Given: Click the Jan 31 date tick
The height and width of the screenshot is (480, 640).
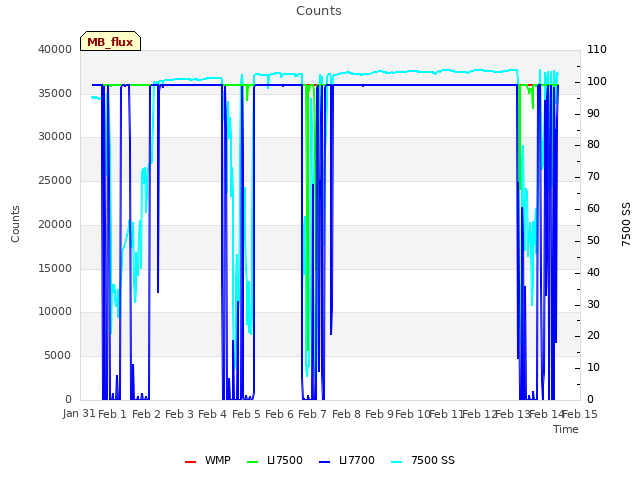Looking at the screenshot, I should 79,414.
